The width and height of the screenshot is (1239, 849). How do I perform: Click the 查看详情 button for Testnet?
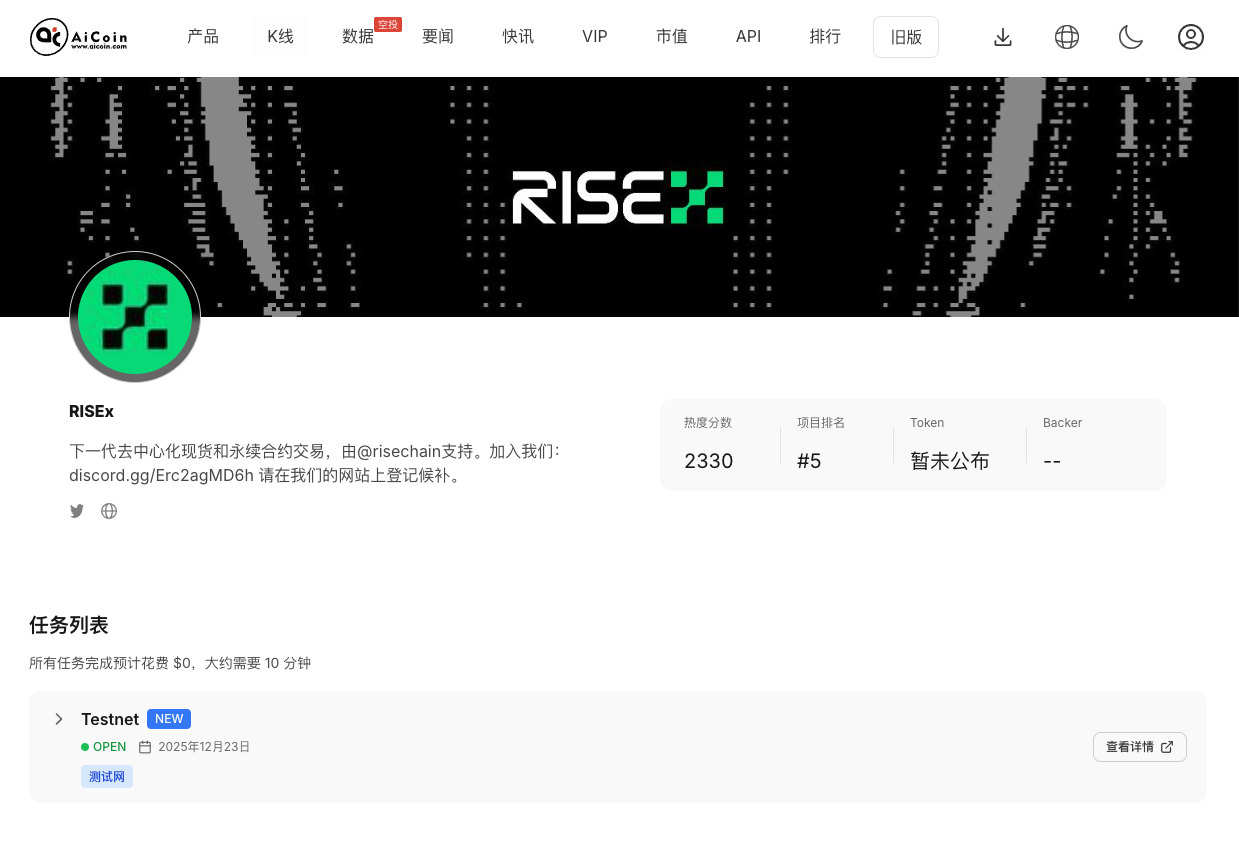(x=1139, y=747)
